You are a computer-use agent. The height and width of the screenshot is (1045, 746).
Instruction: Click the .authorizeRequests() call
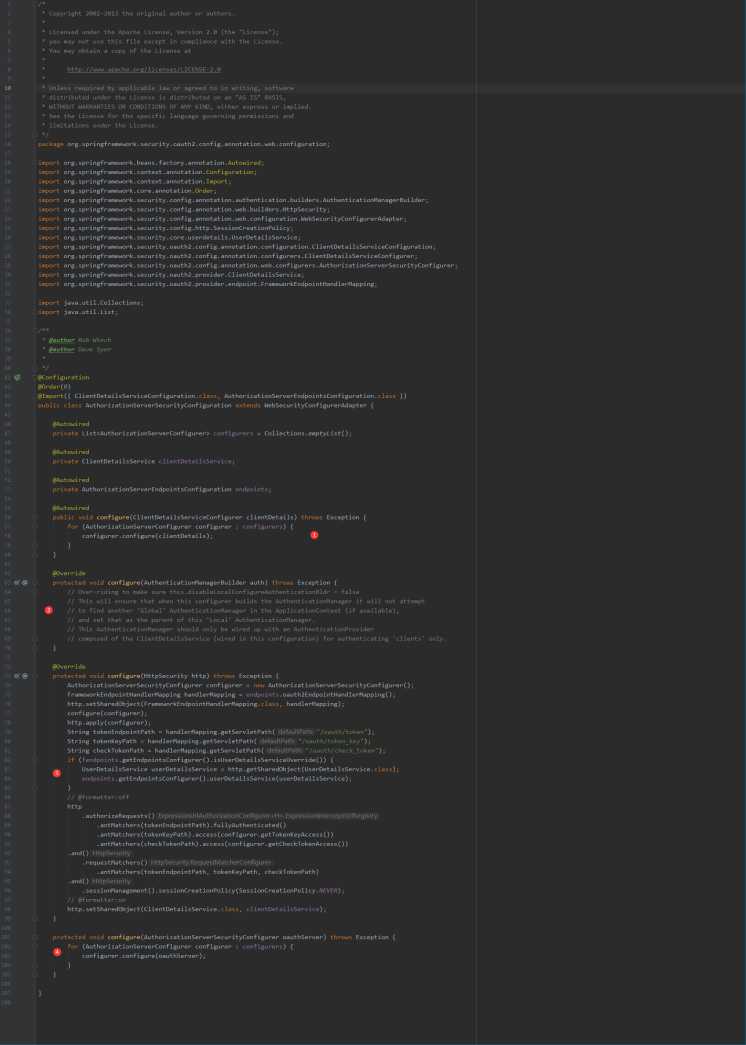pos(118,816)
